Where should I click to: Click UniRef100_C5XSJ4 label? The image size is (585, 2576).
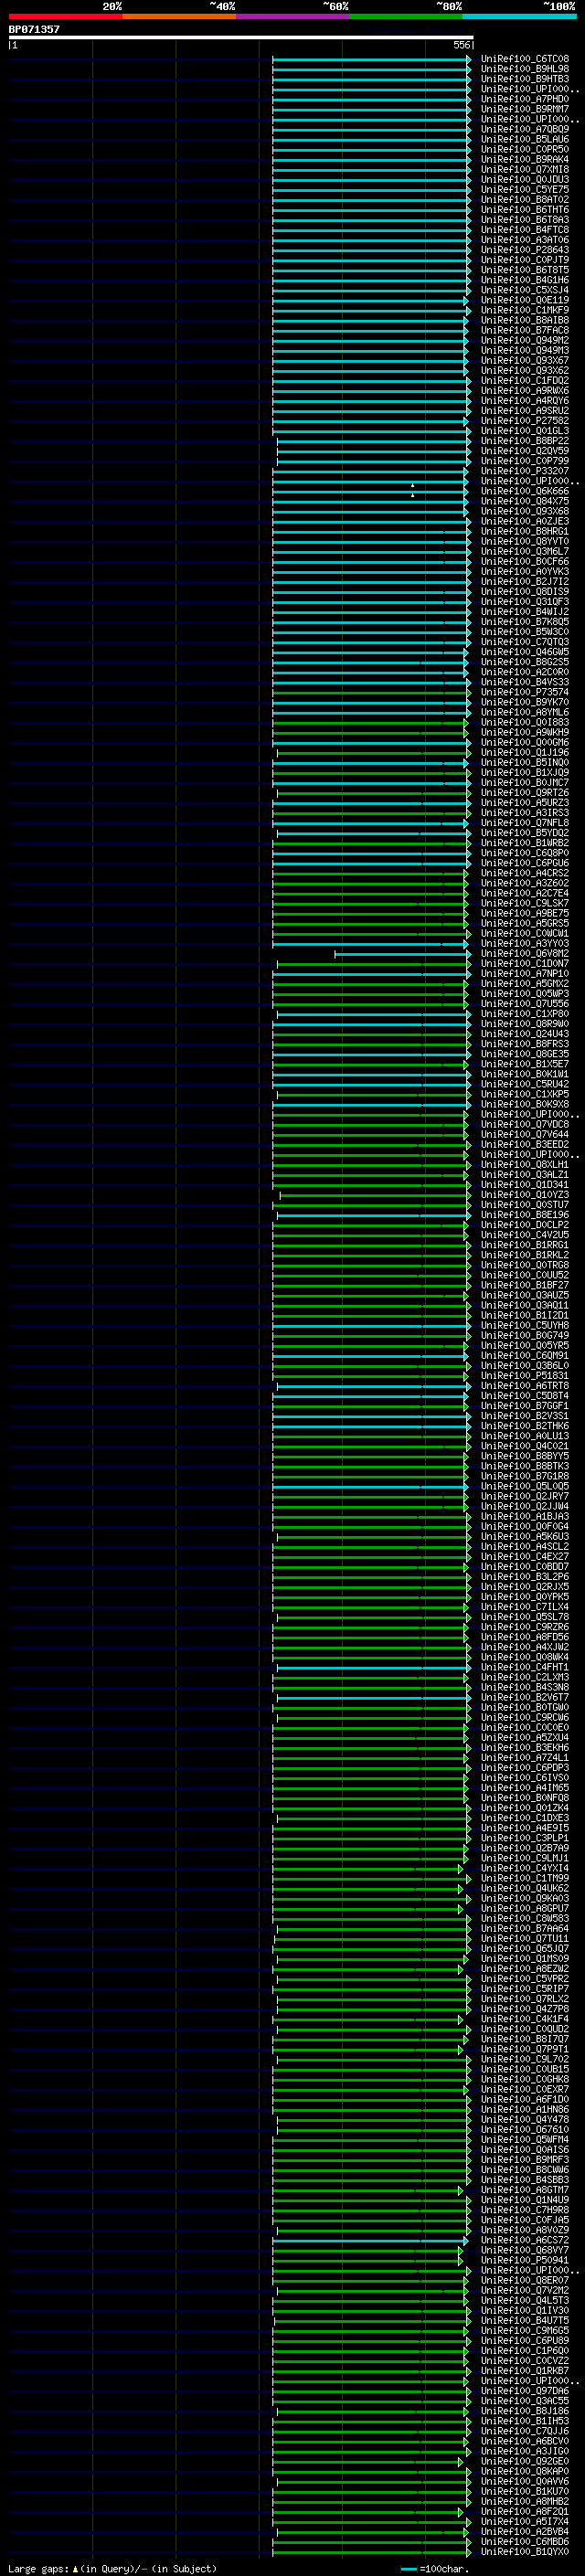pos(524,290)
